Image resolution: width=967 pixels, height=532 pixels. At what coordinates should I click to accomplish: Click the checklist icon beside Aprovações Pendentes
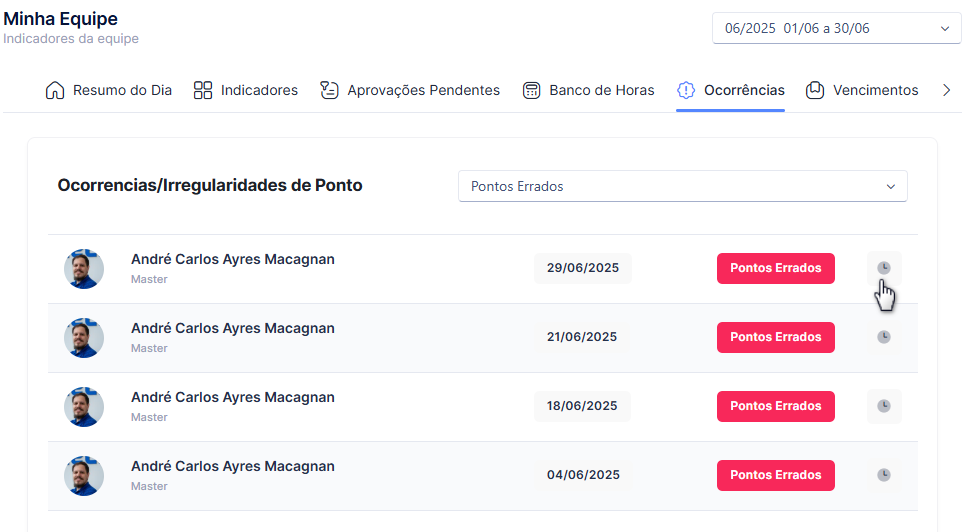pos(329,90)
